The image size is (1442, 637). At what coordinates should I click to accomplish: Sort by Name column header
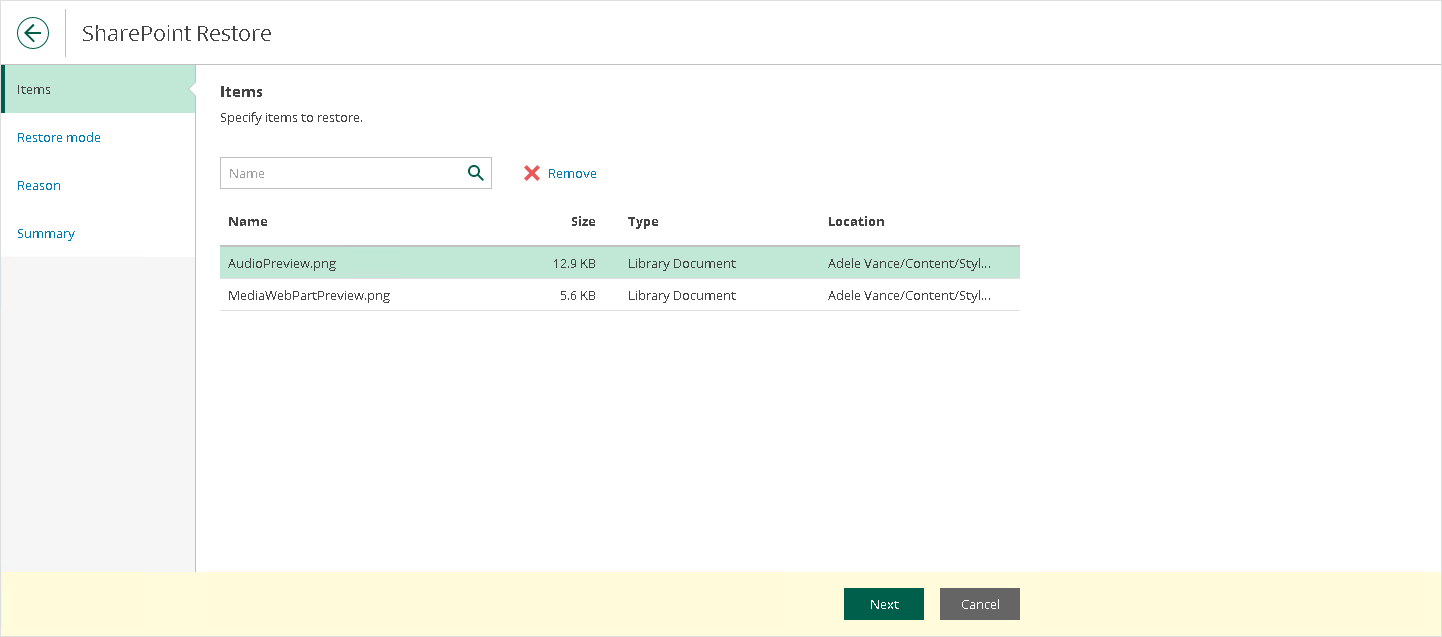(x=248, y=221)
